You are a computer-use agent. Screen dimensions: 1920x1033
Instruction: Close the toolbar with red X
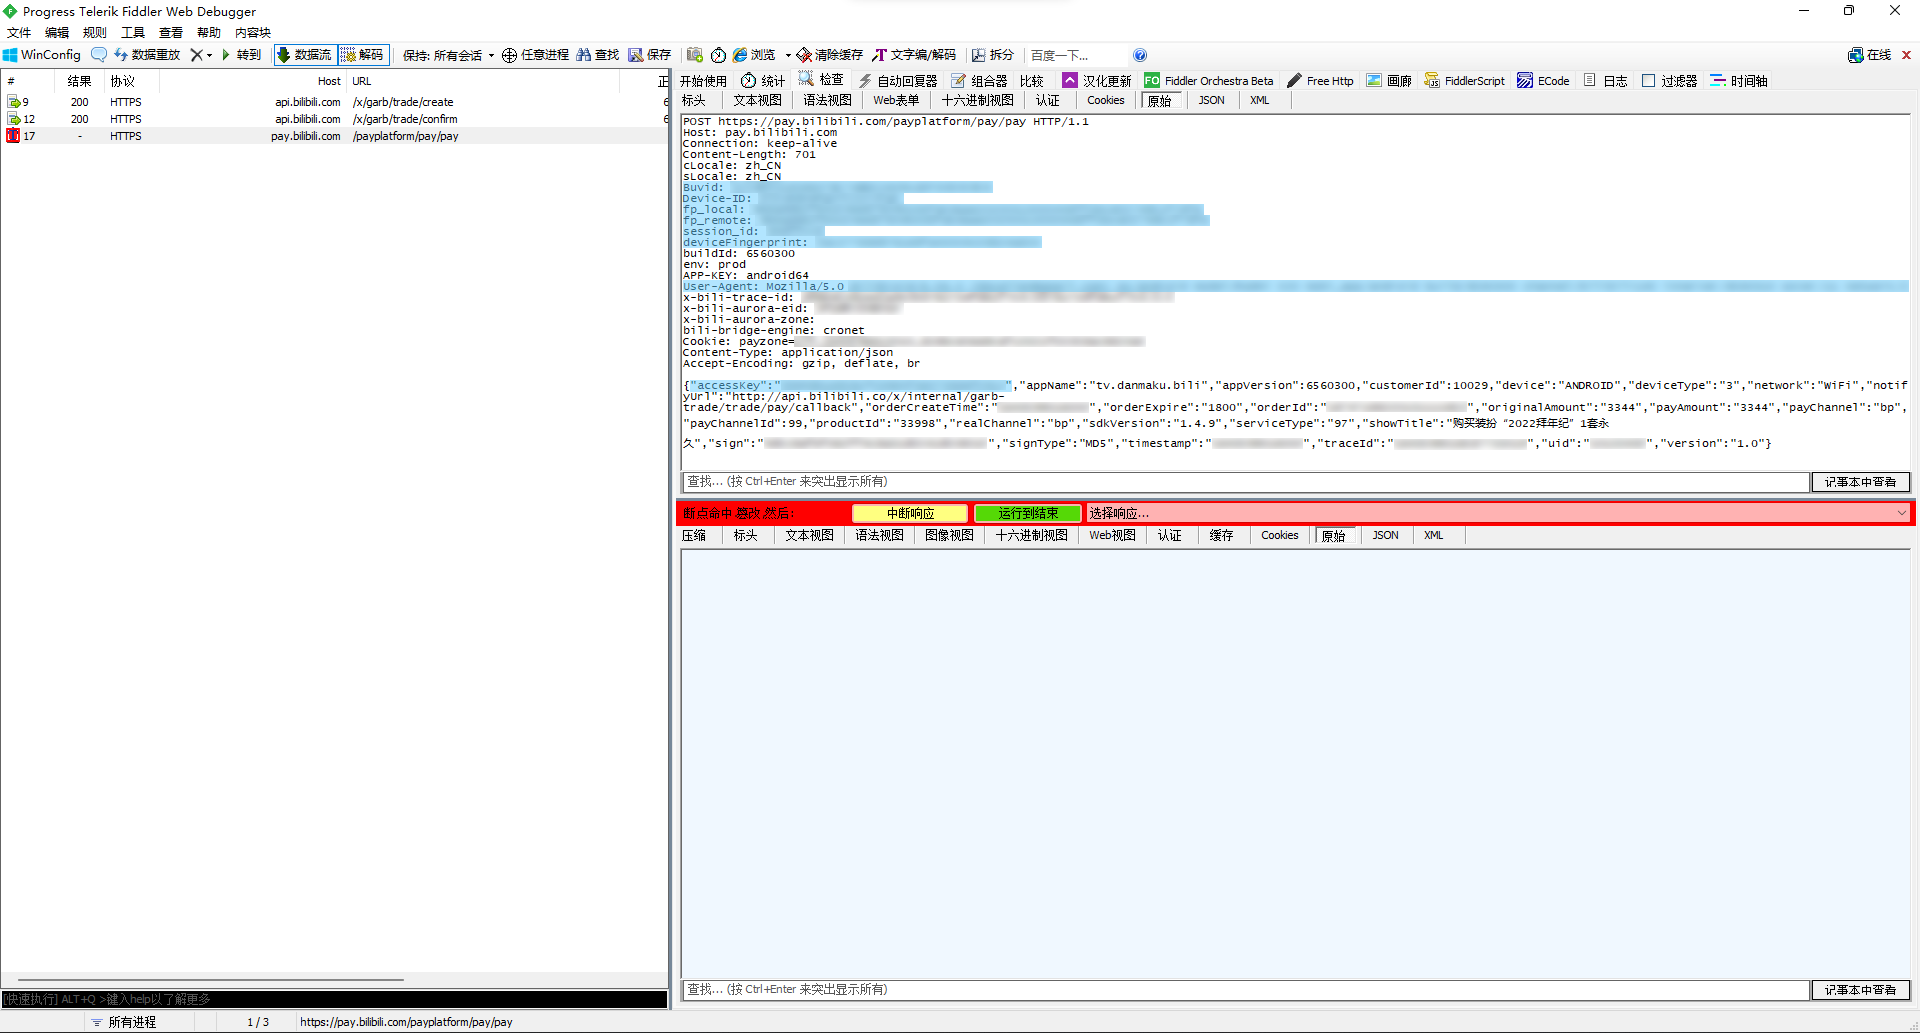(1906, 55)
